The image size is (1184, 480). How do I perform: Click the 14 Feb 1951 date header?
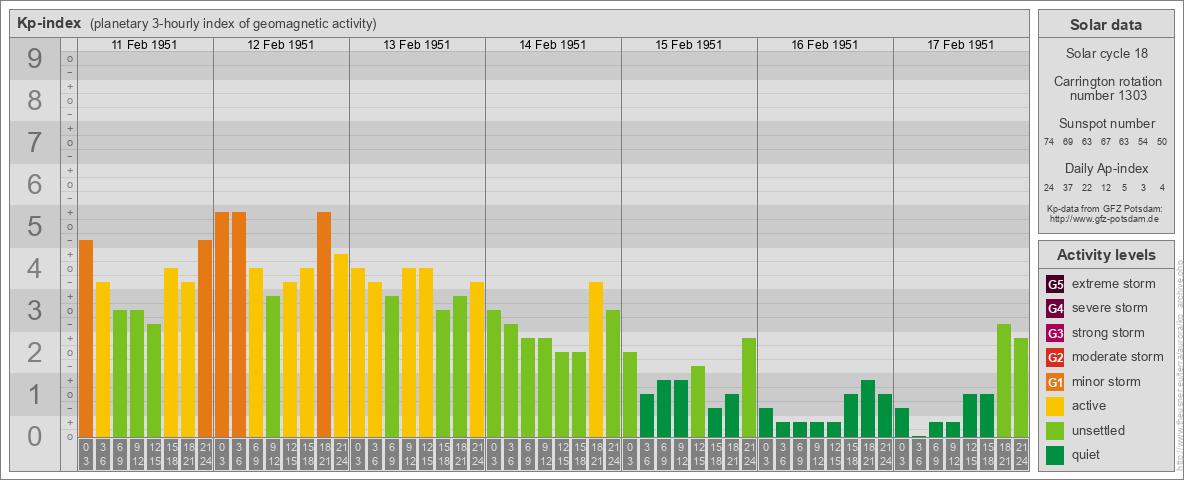pyautogui.click(x=552, y=45)
